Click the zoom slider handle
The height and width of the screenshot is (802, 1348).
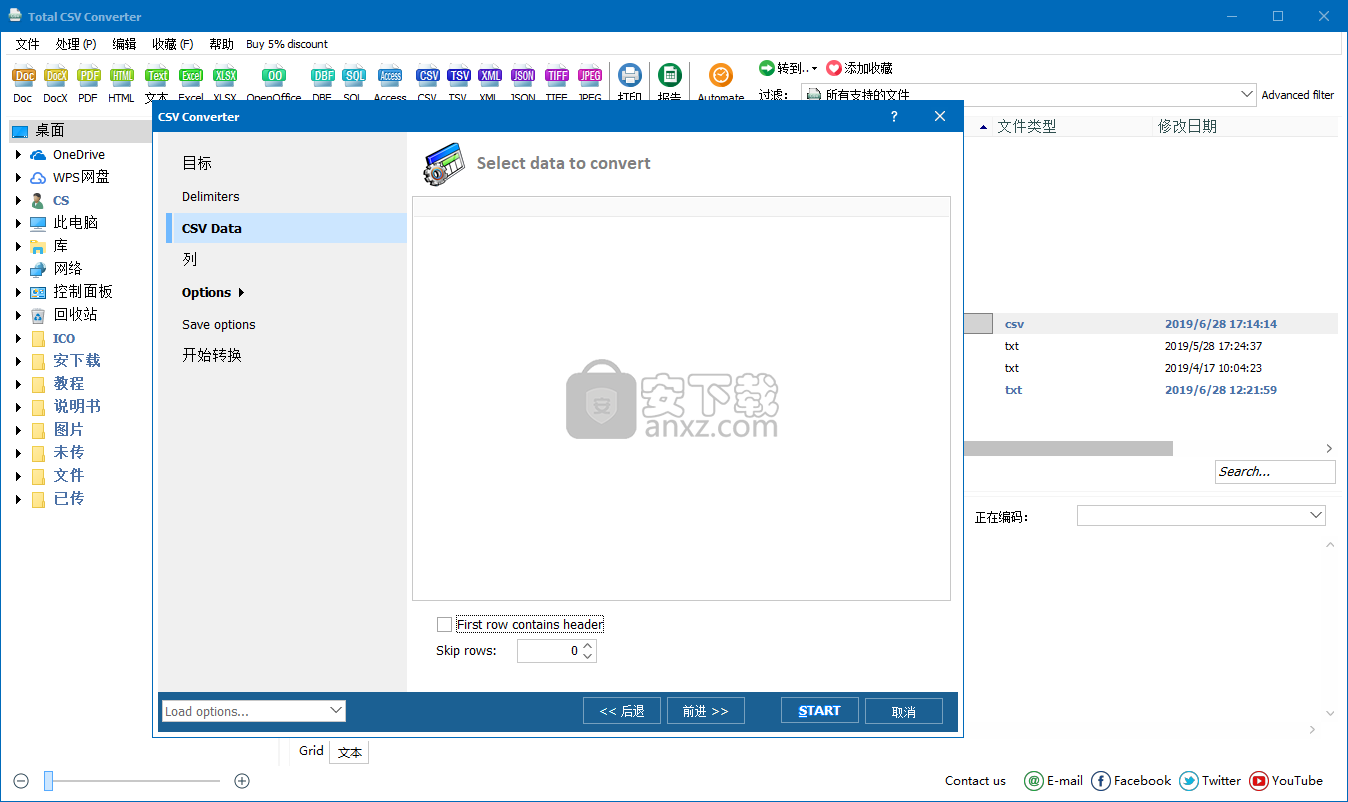48,781
